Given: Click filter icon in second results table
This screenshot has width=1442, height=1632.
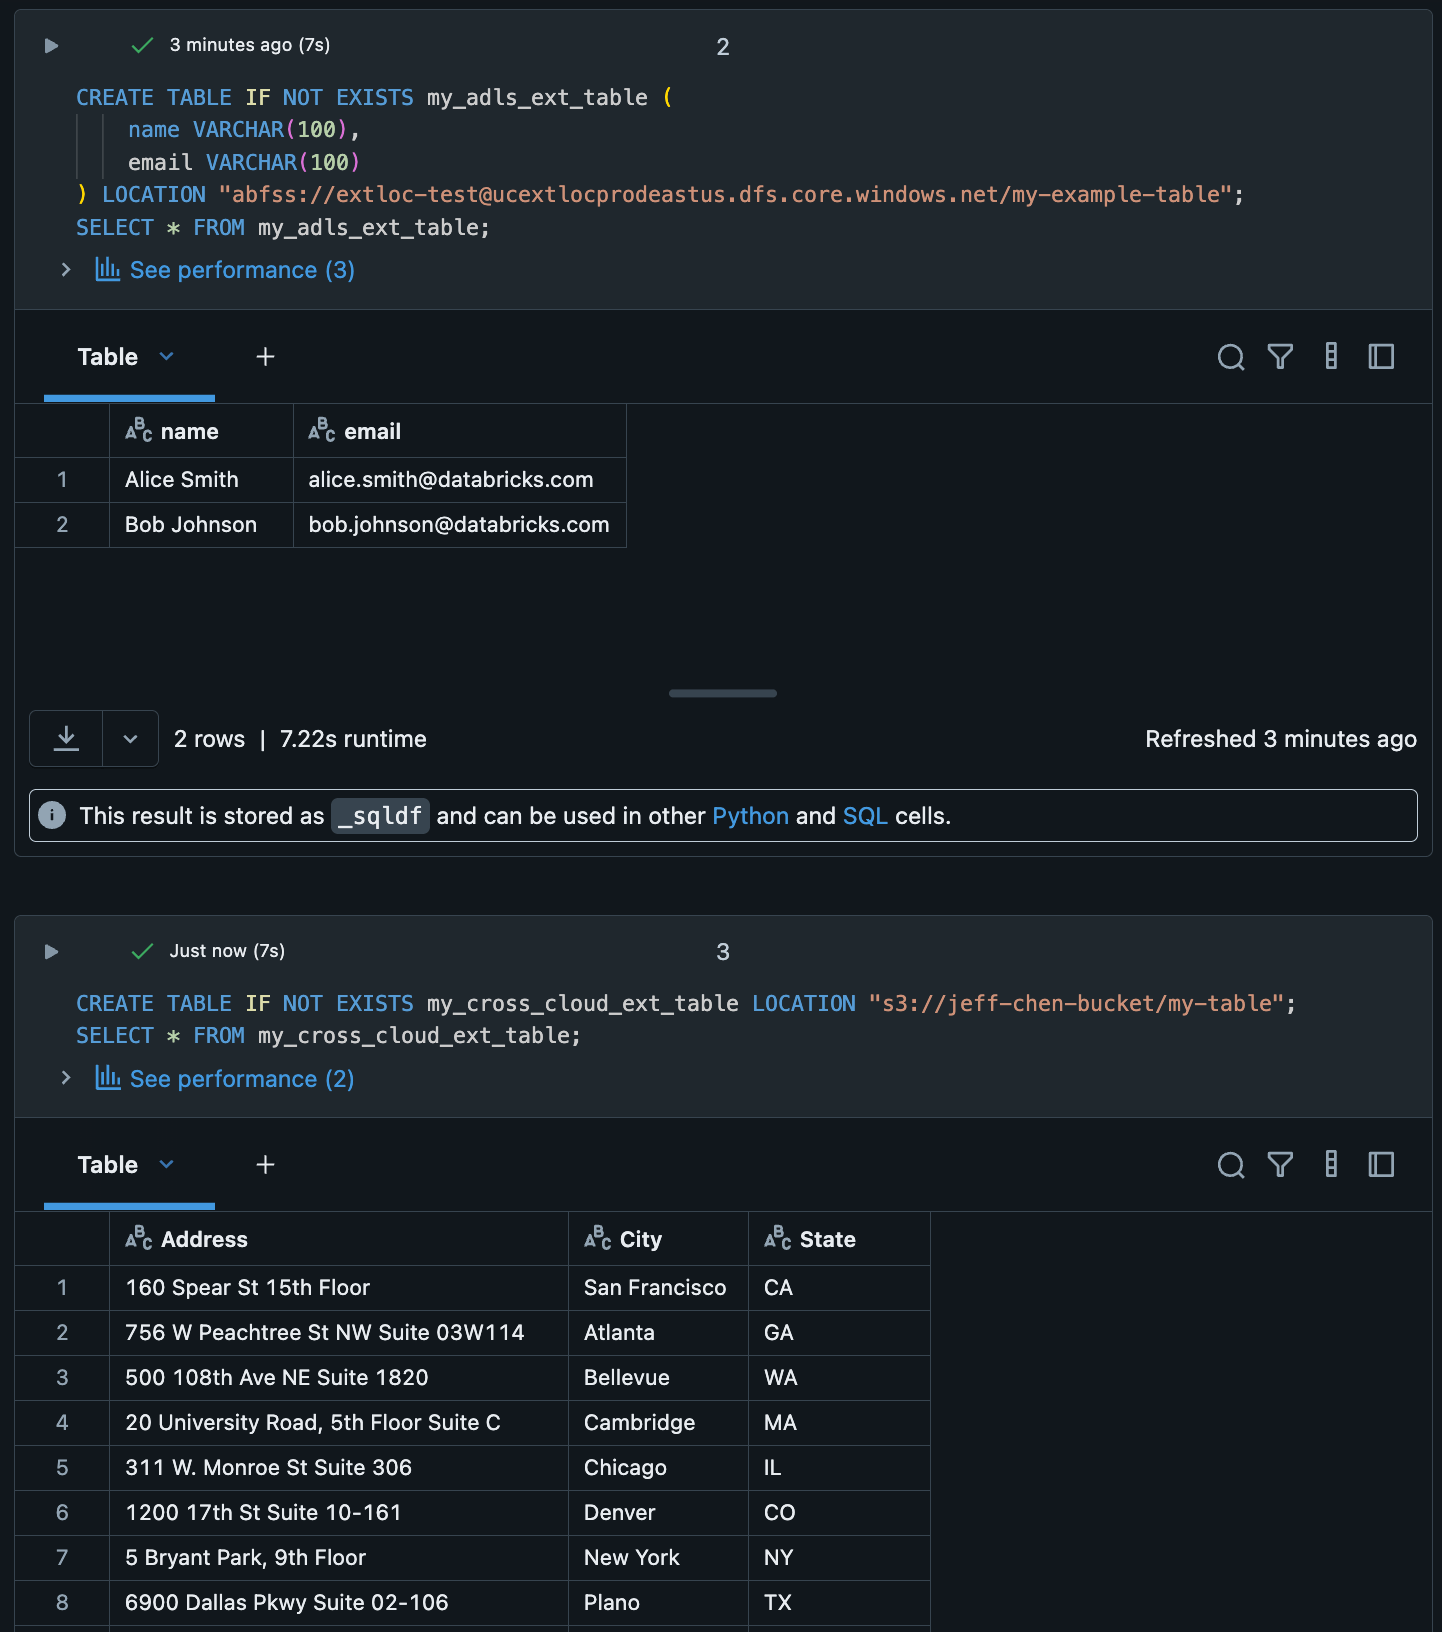Looking at the screenshot, I should (x=1280, y=1165).
